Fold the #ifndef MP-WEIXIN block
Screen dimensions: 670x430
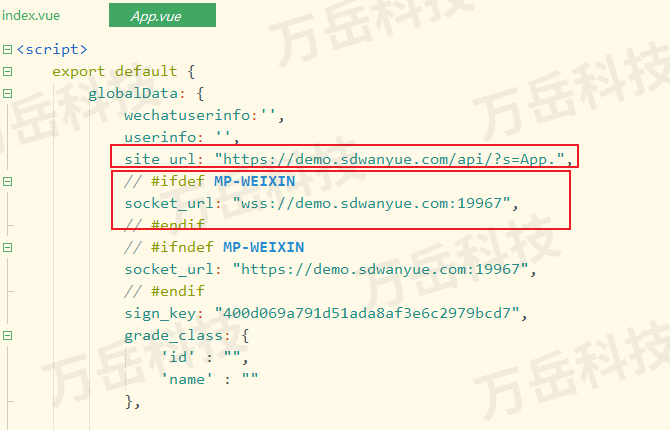click(7, 247)
